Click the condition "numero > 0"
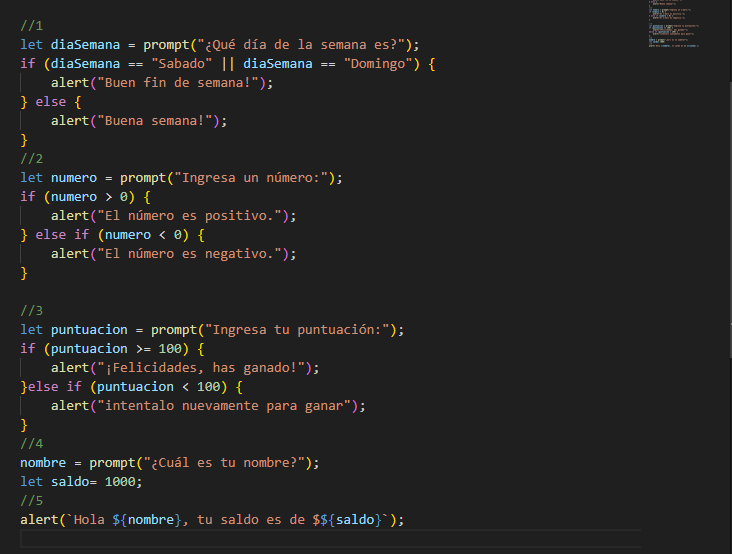732x554 pixels. (x=89, y=197)
